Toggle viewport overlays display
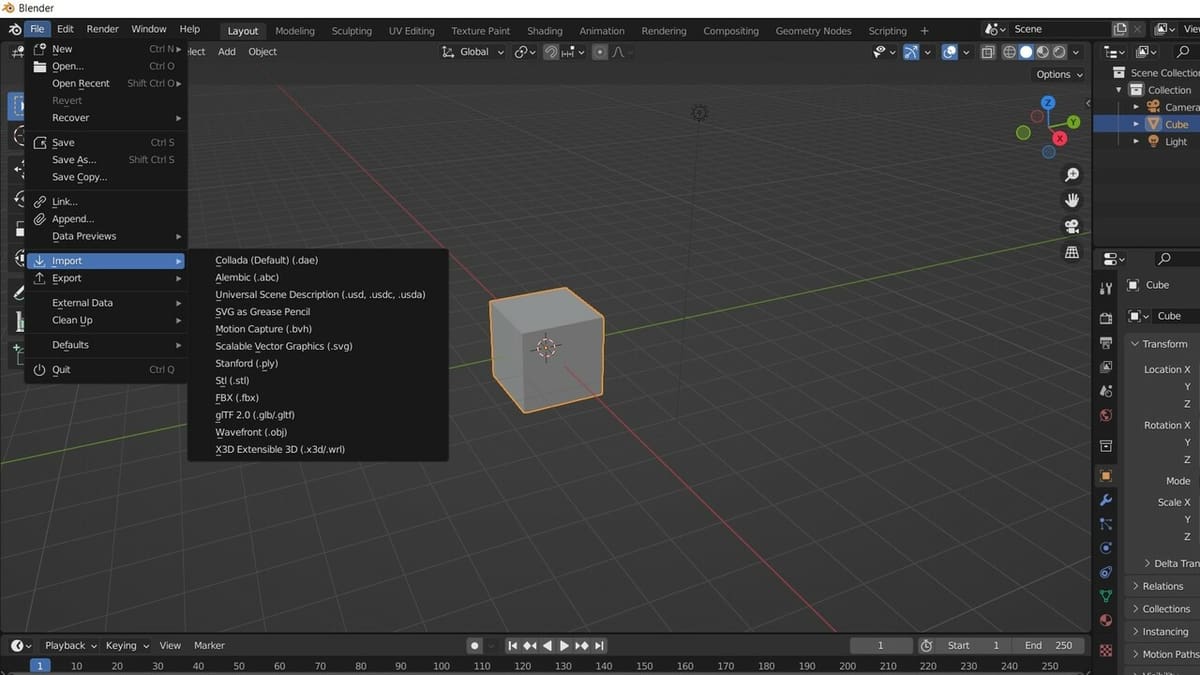The image size is (1200, 675). click(949, 52)
